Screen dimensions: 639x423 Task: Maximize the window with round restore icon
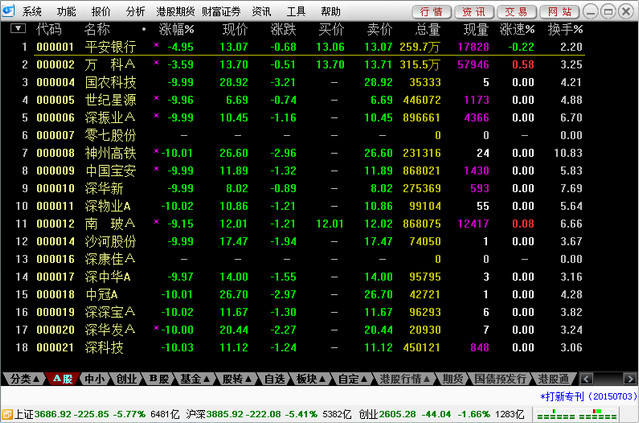pos(608,11)
